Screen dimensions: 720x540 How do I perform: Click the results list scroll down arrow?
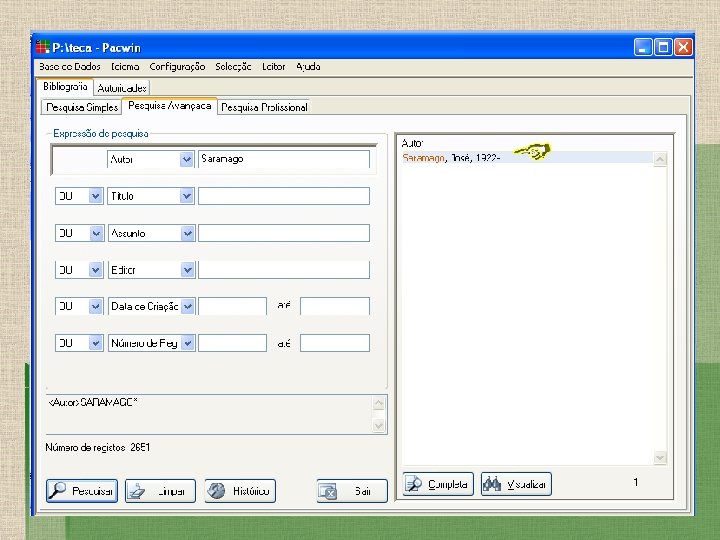[x=660, y=458]
